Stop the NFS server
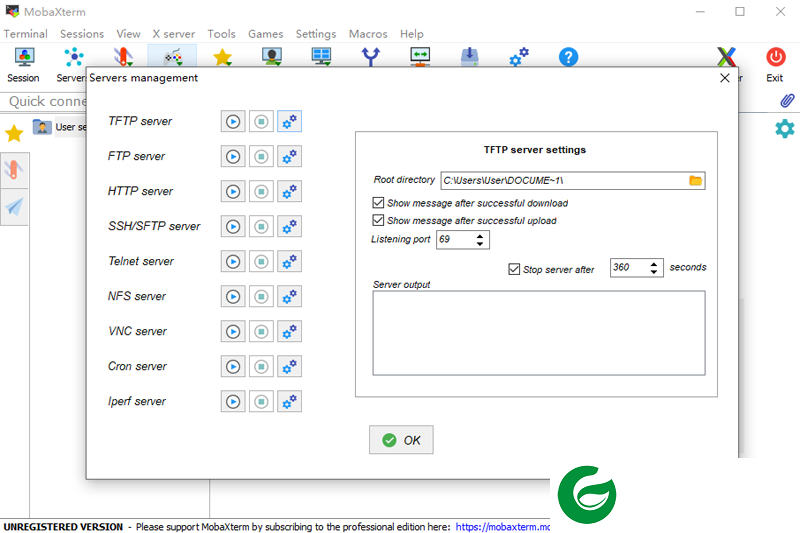The height and width of the screenshot is (533, 800). tap(261, 296)
